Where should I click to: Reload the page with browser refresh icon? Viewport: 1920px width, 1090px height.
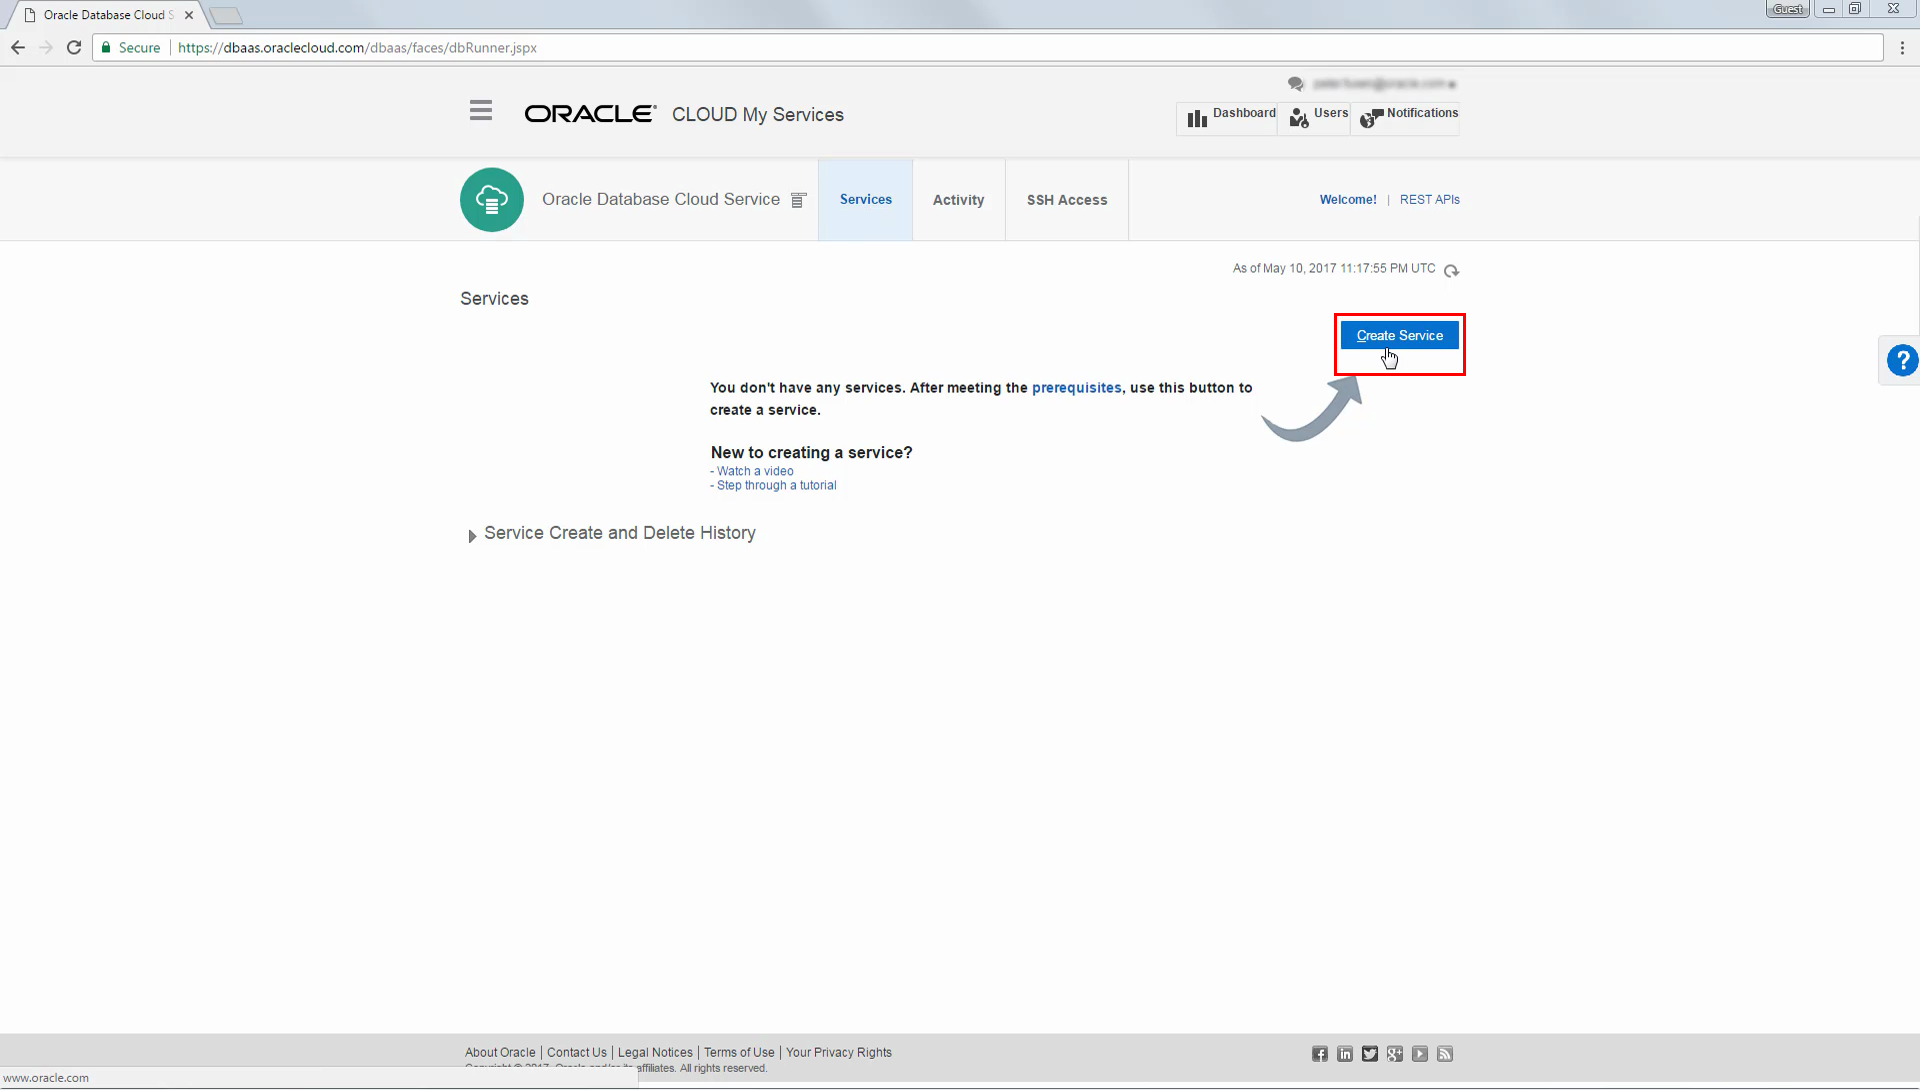(x=74, y=48)
